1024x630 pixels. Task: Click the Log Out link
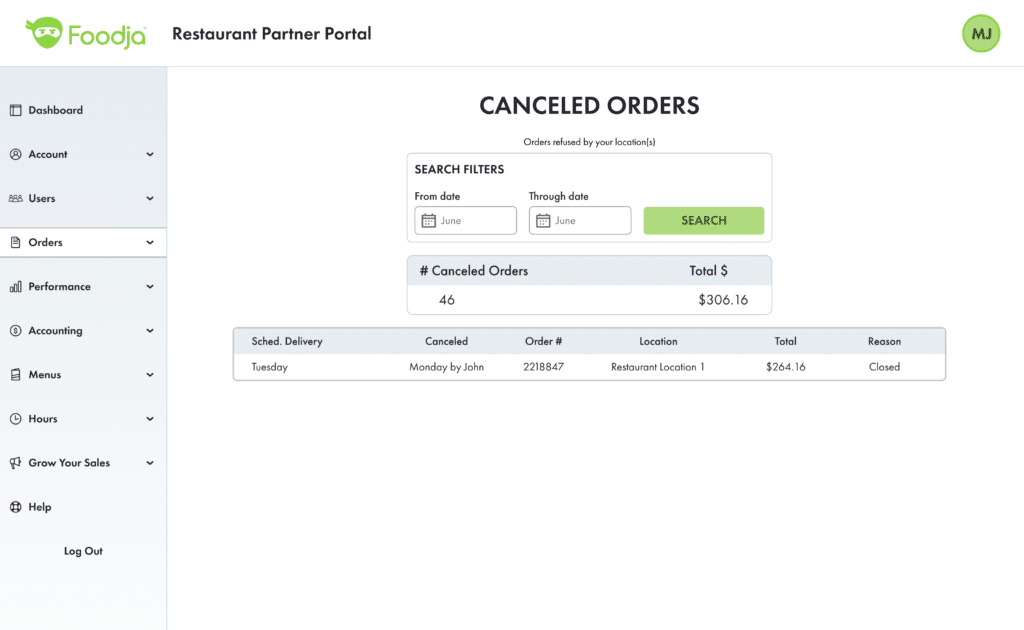pyautogui.click(x=83, y=551)
